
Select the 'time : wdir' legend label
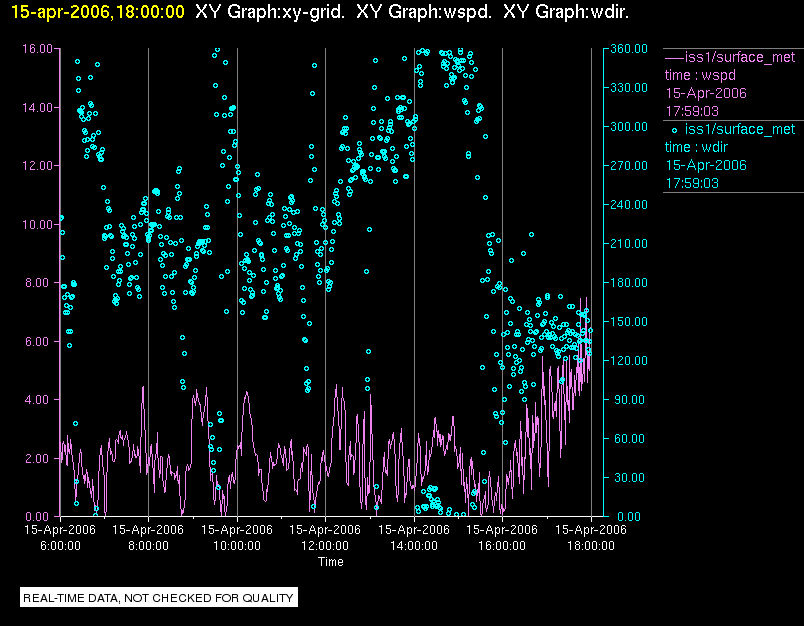(699, 147)
